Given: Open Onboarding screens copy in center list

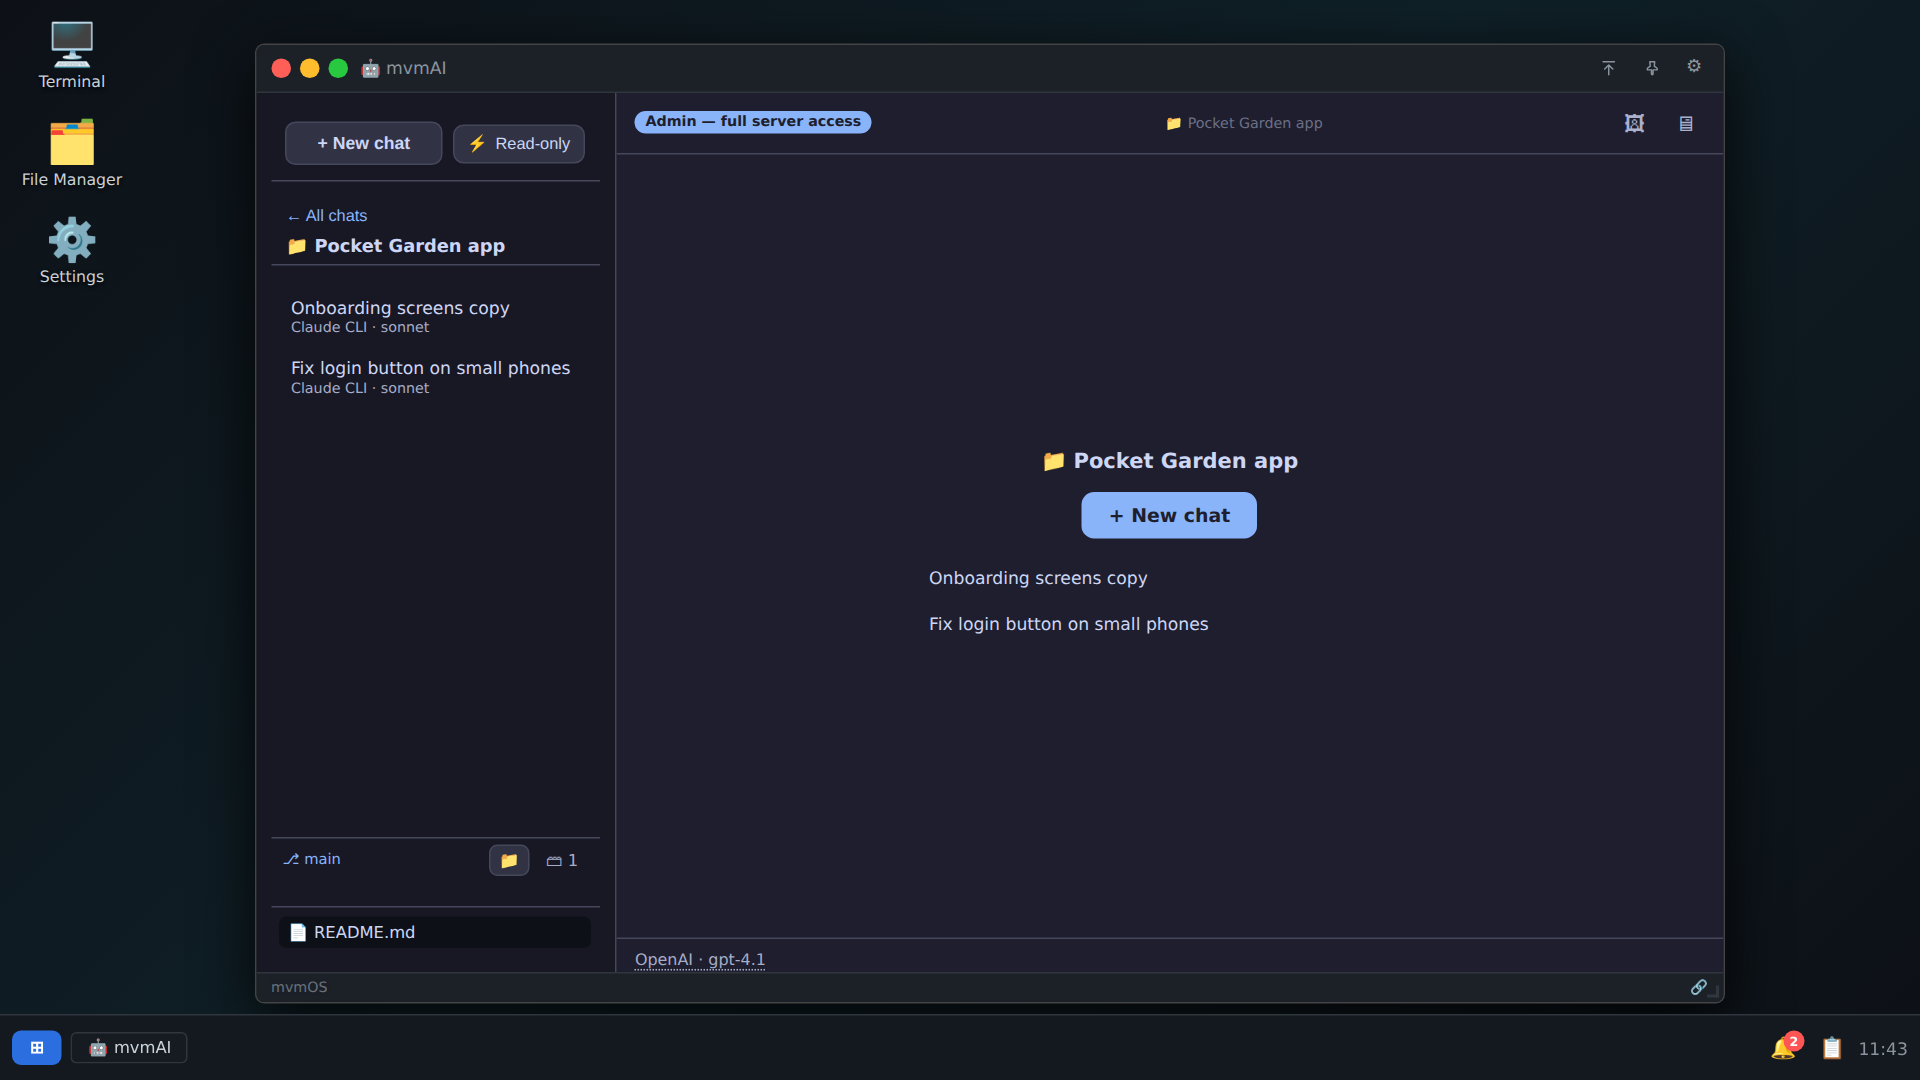Looking at the screenshot, I should [1038, 578].
